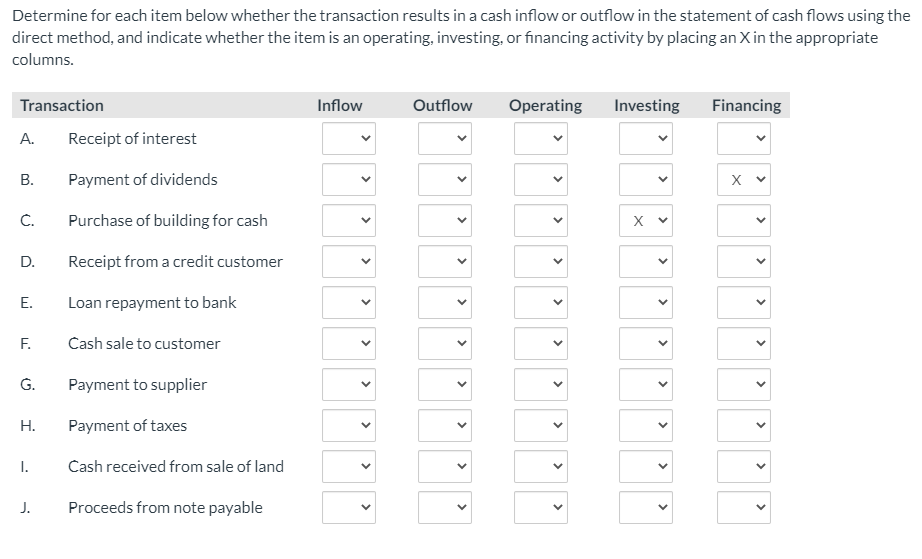Open Inflow dropdown for Receipt from a credit customer
922x559 pixels.
348,262
